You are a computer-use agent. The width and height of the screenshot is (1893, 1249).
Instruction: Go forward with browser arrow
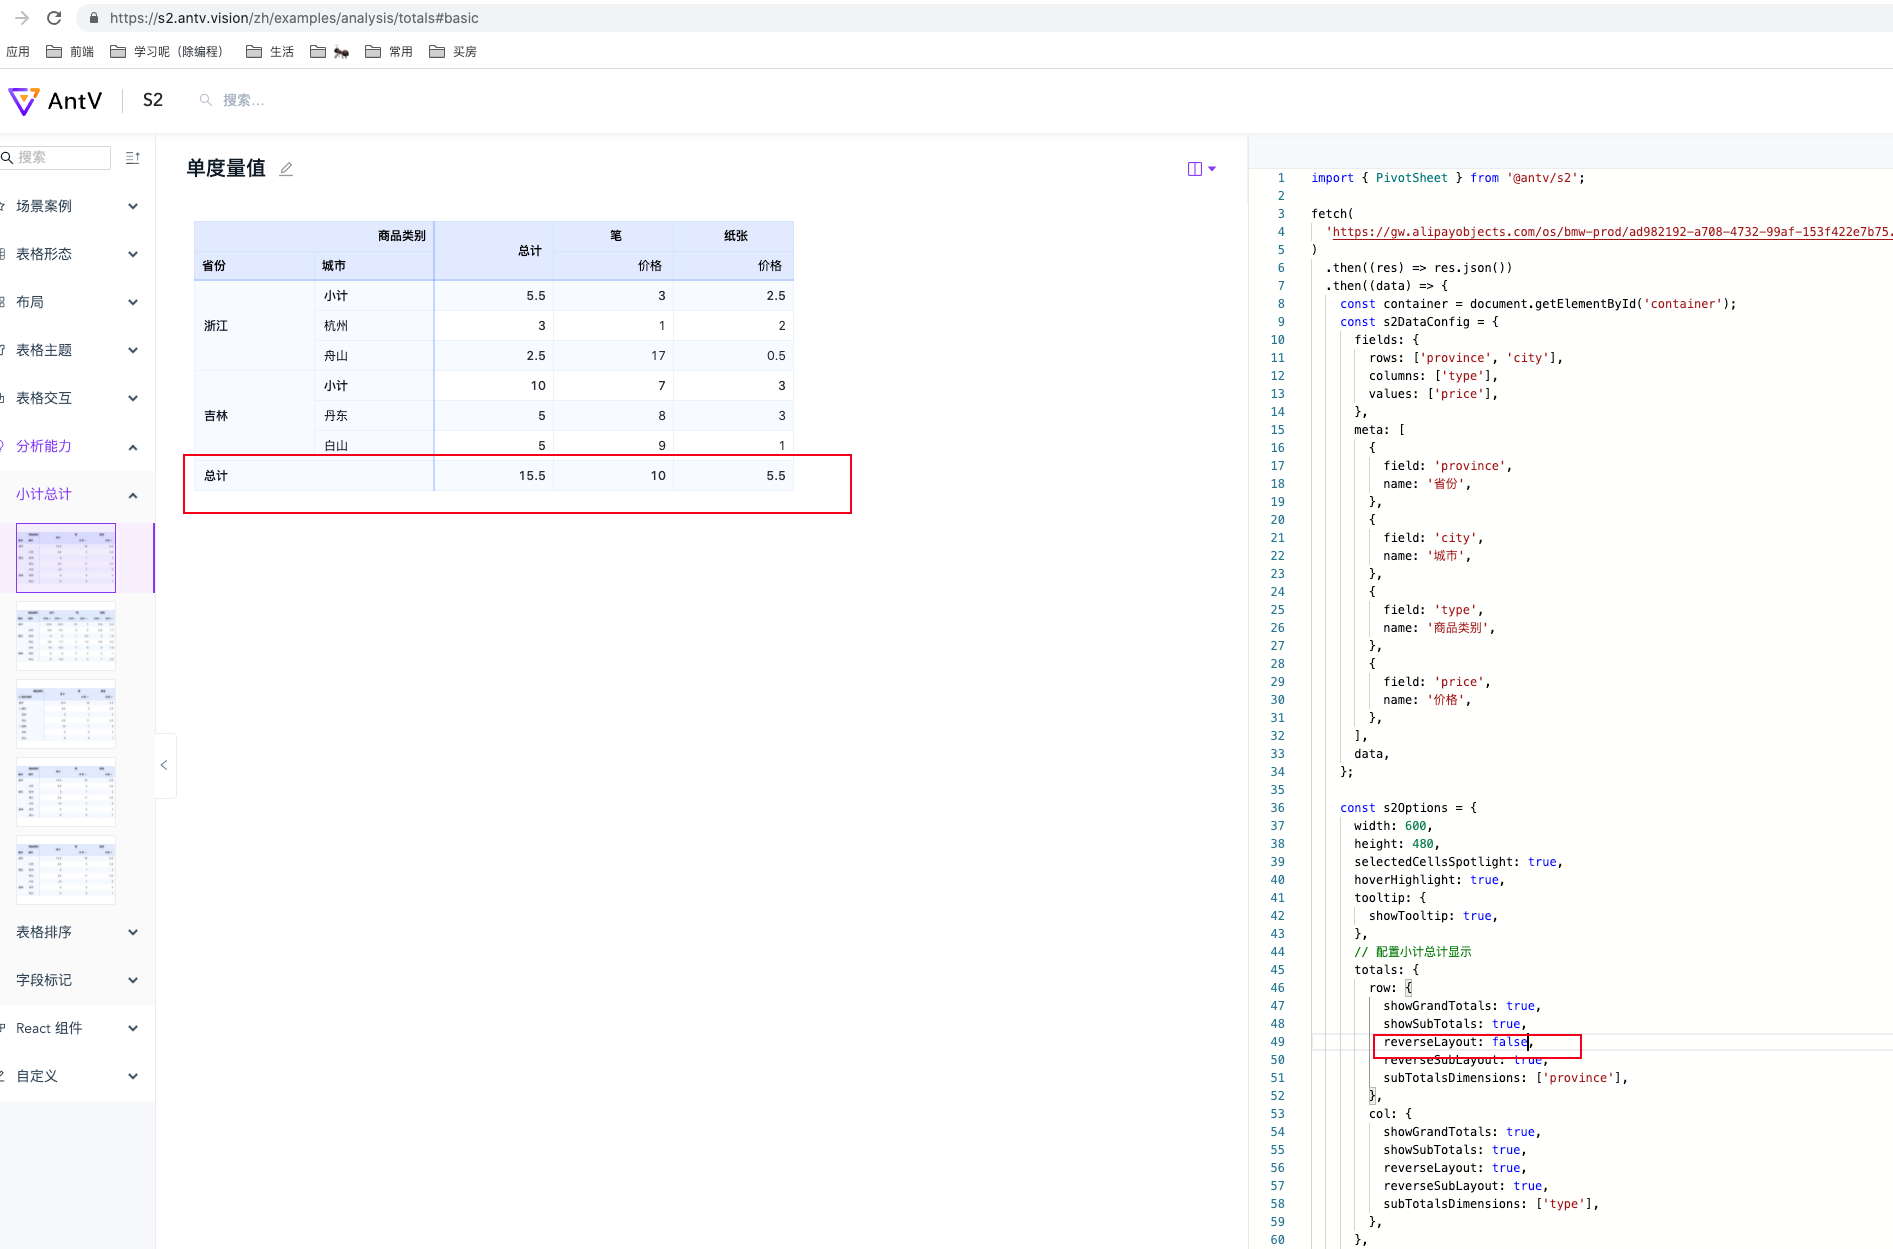pos(22,18)
